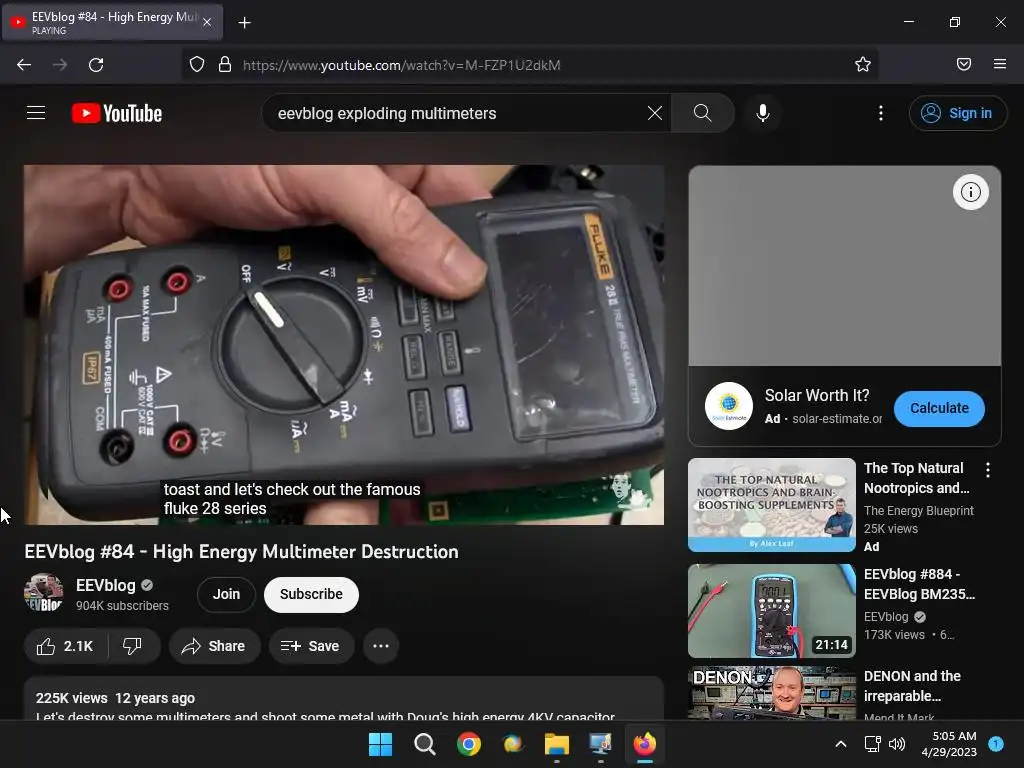The height and width of the screenshot is (768, 1024).
Task: Click the Firefox URL address bar
Action: (530, 65)
